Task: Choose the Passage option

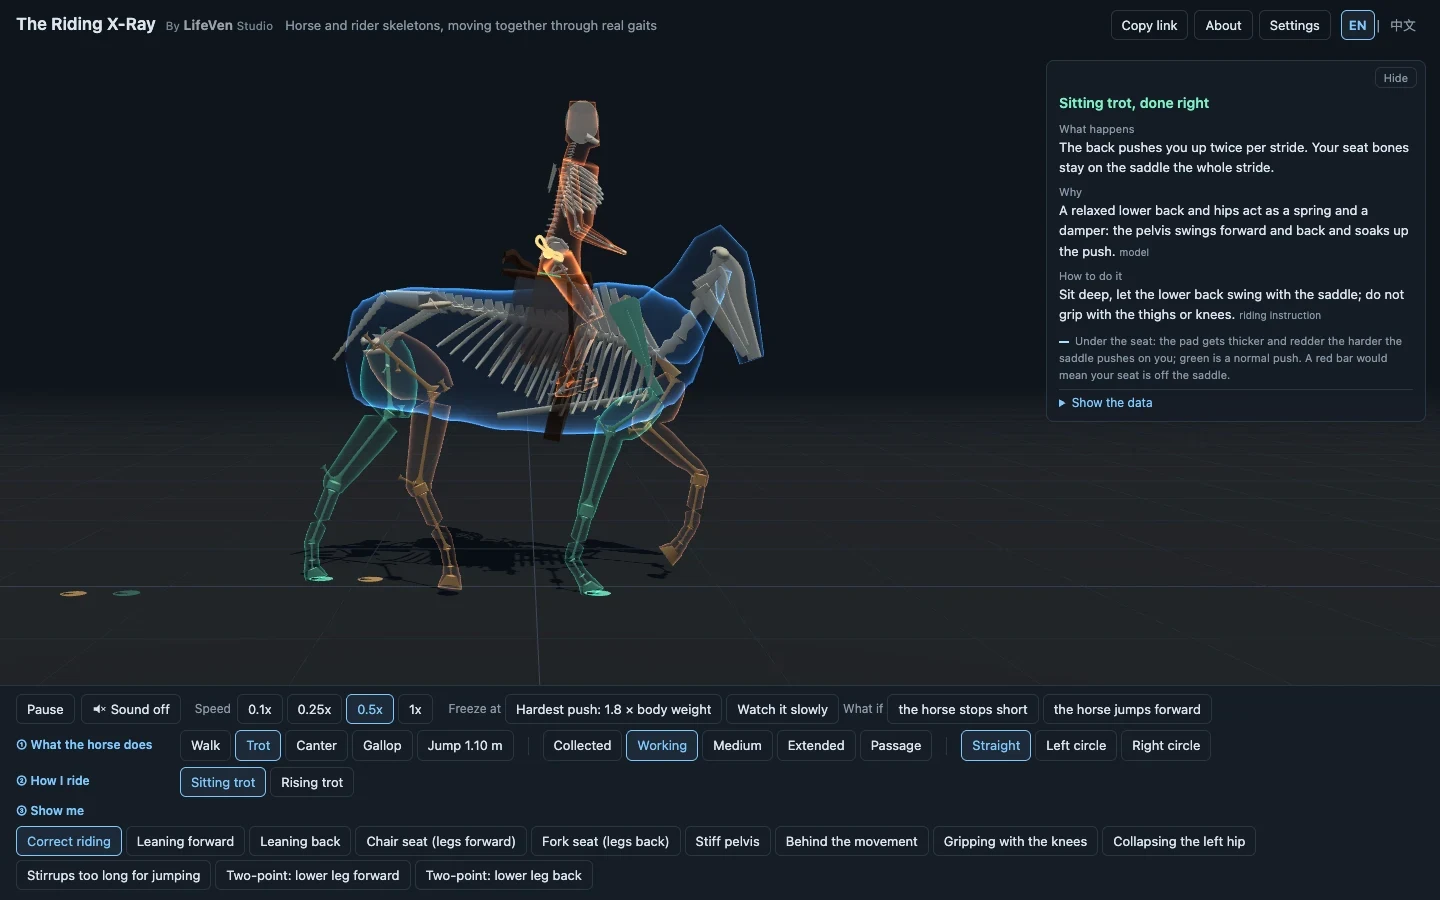Action: pyautogui.click(x=896, y=745)
